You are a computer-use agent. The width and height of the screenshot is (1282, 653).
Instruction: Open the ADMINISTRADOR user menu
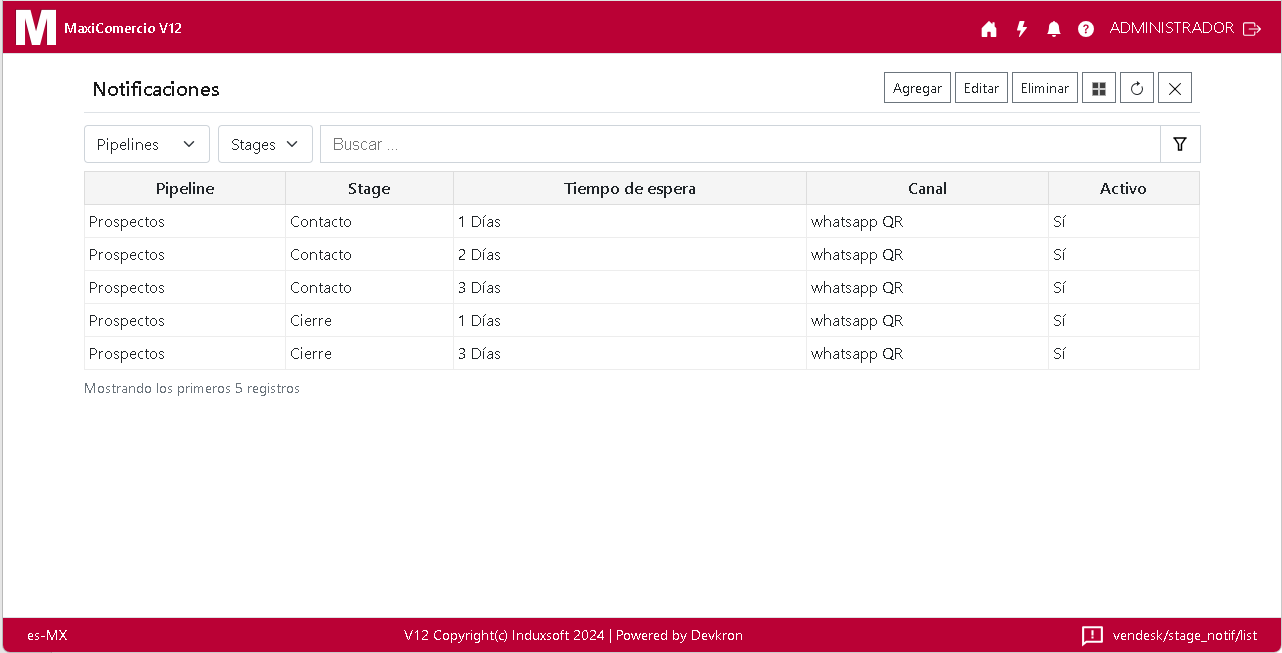point(1171,28)
